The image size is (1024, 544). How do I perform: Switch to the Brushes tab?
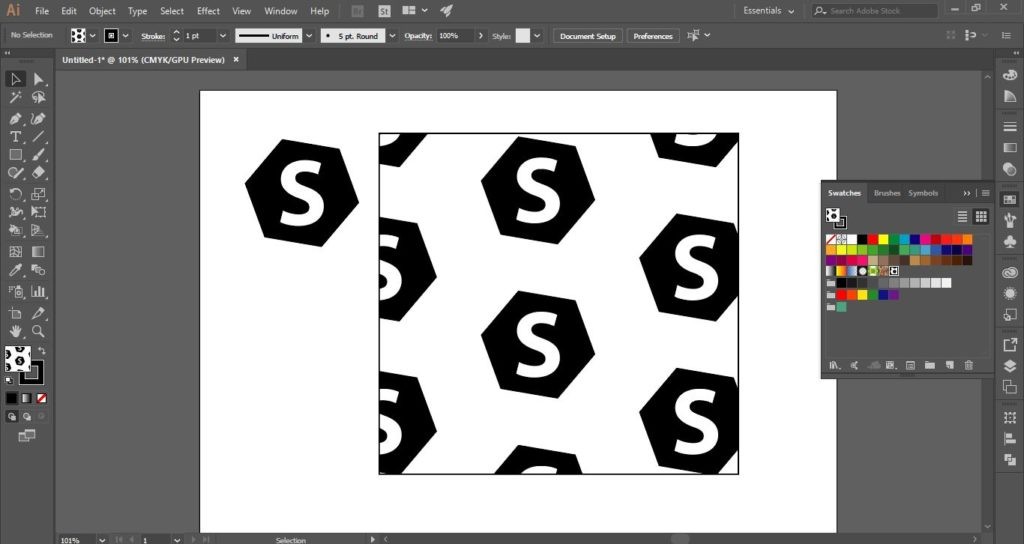(x=887, y=193)
